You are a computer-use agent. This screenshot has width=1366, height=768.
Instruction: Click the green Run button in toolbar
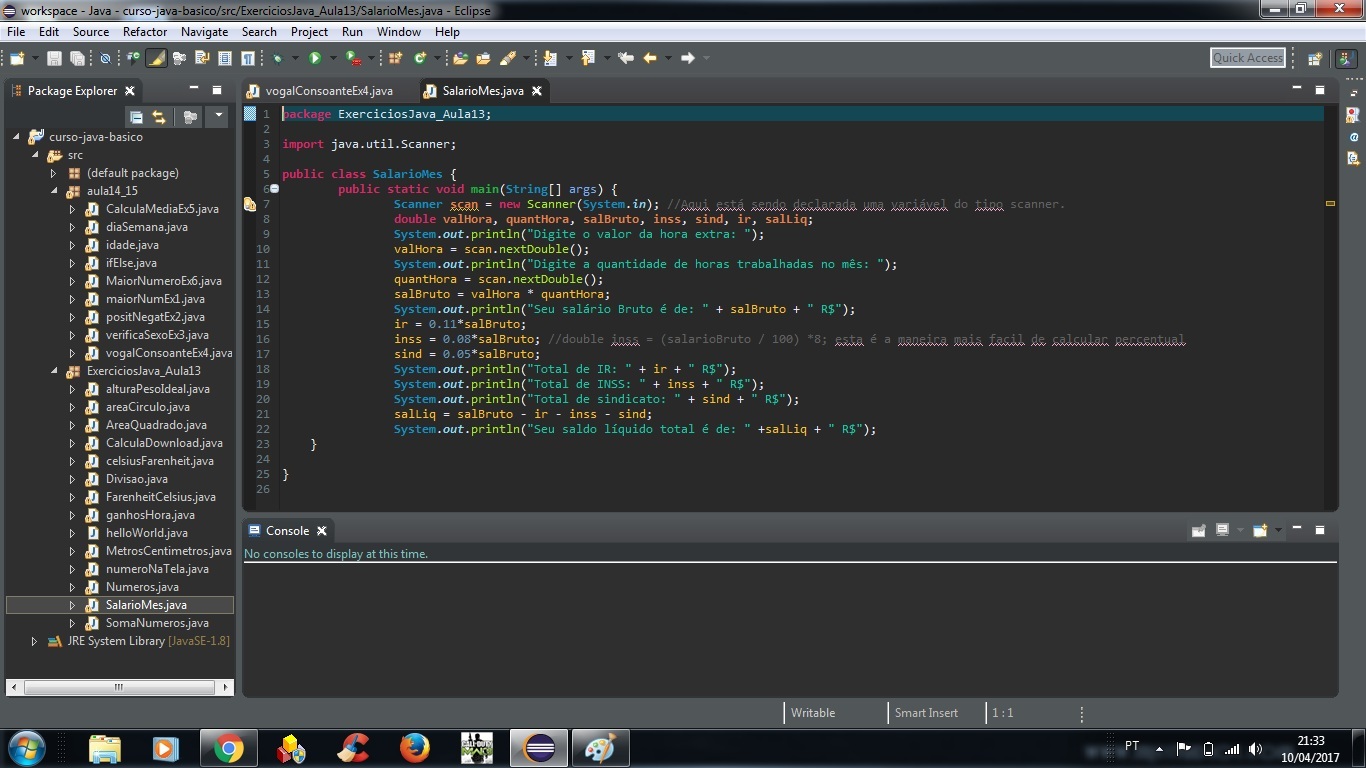point(315,58)
